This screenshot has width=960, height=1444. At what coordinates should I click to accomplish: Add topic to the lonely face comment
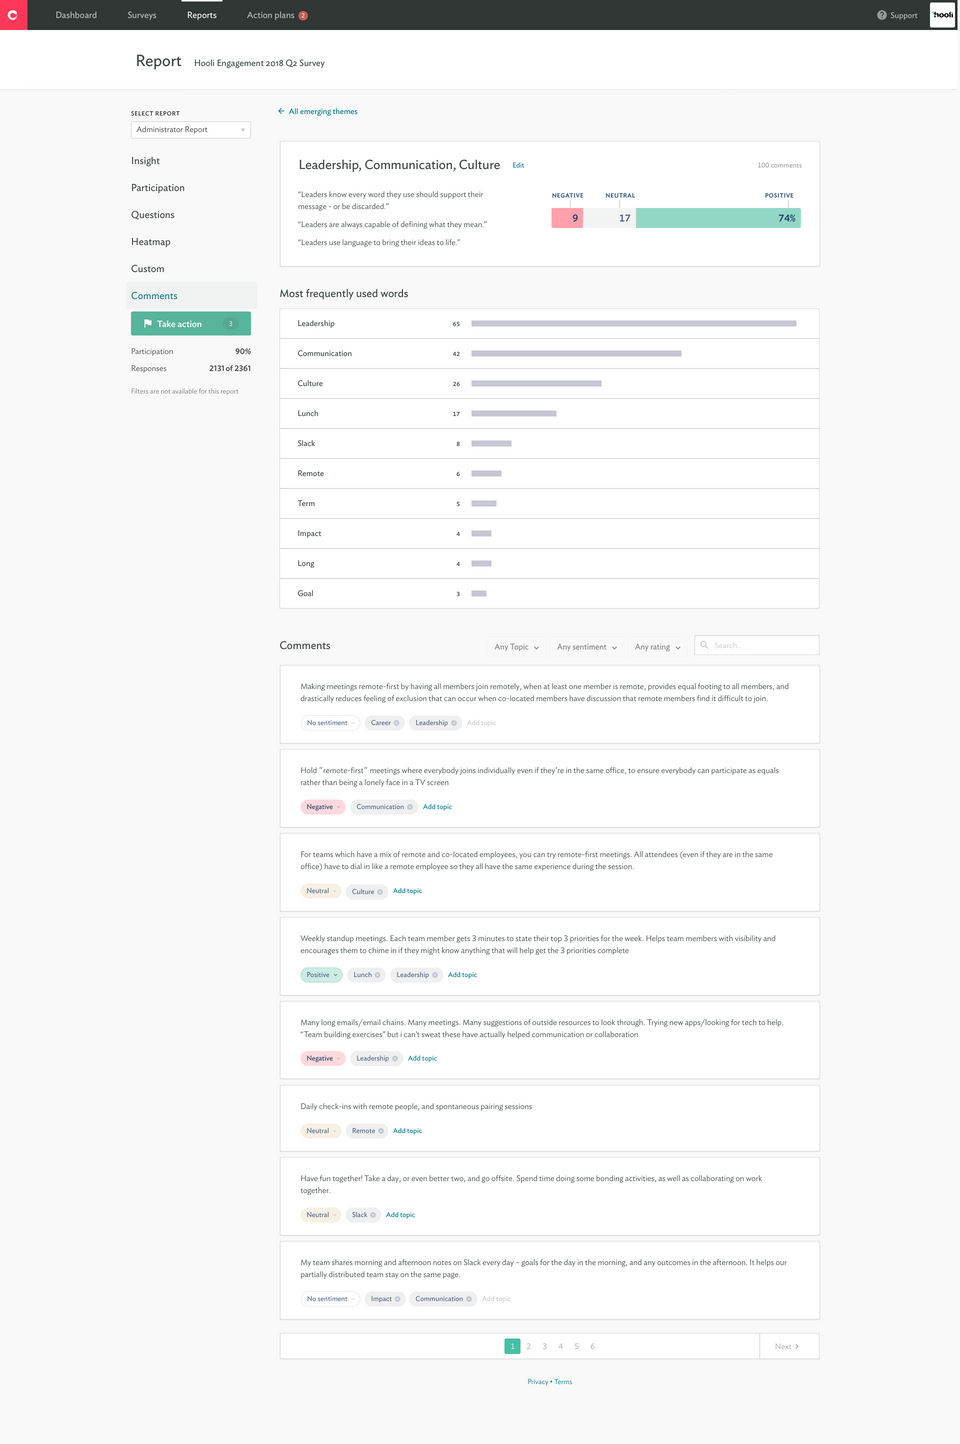(437, 807)
